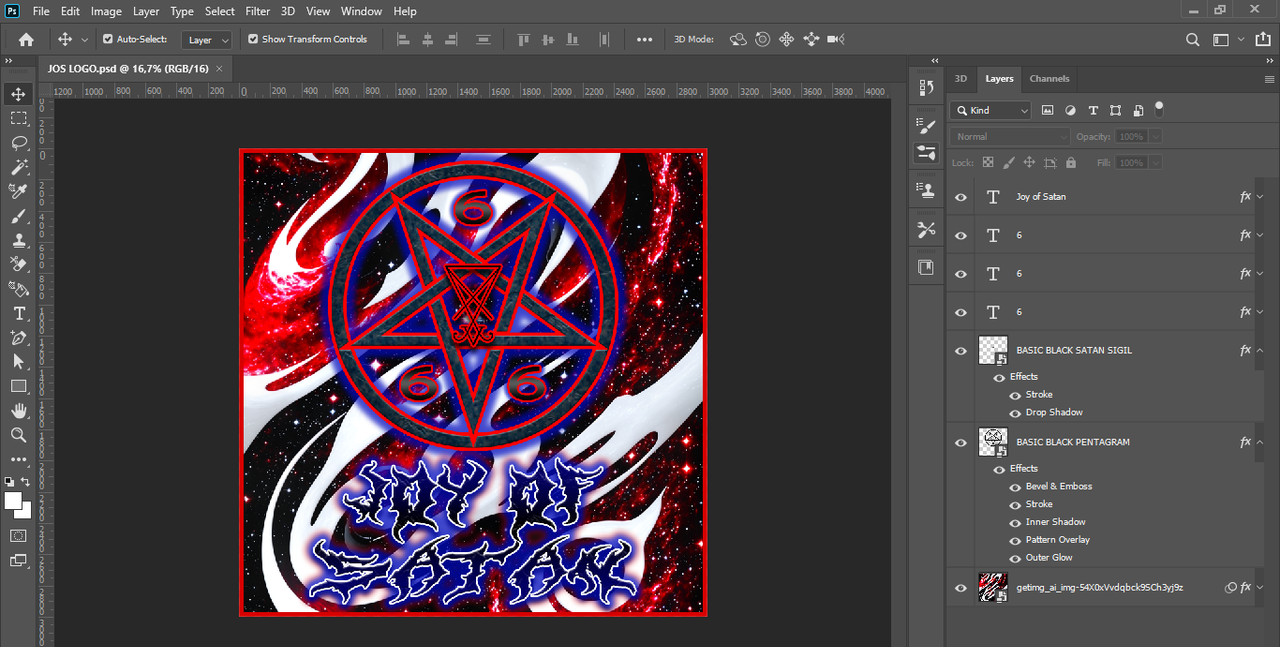This screenshot has width=1280, height=647.
Task: Hide the Outer Glow effect
Action: point(1015,558)
